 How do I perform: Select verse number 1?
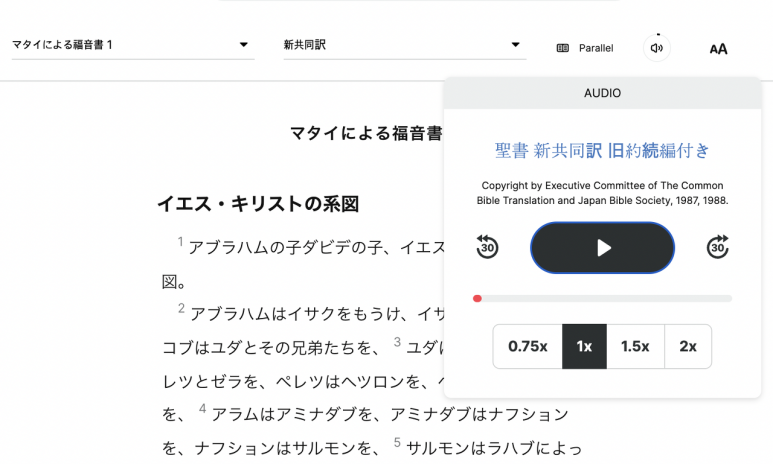point(180,241)
